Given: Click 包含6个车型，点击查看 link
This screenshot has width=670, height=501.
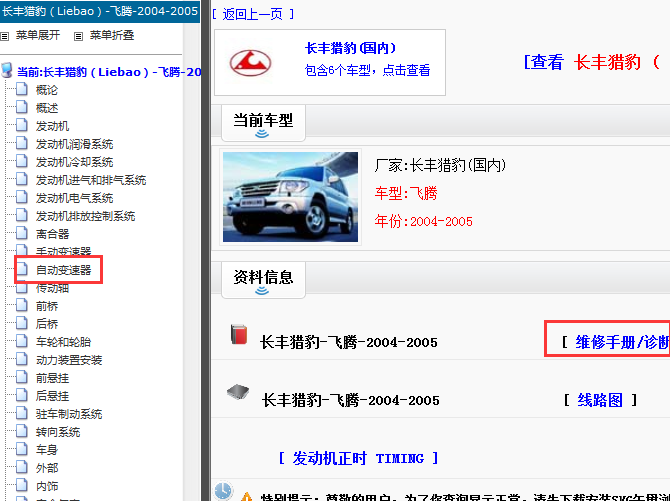Looking at the screenshot, I should (367, 70).
